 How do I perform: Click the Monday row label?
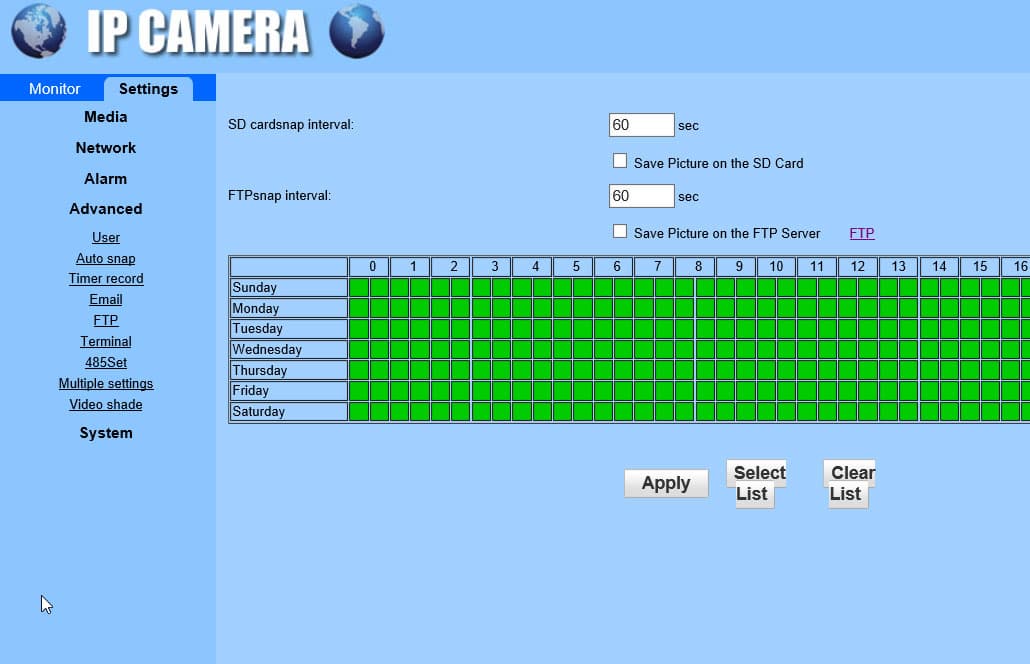(288, 308)
